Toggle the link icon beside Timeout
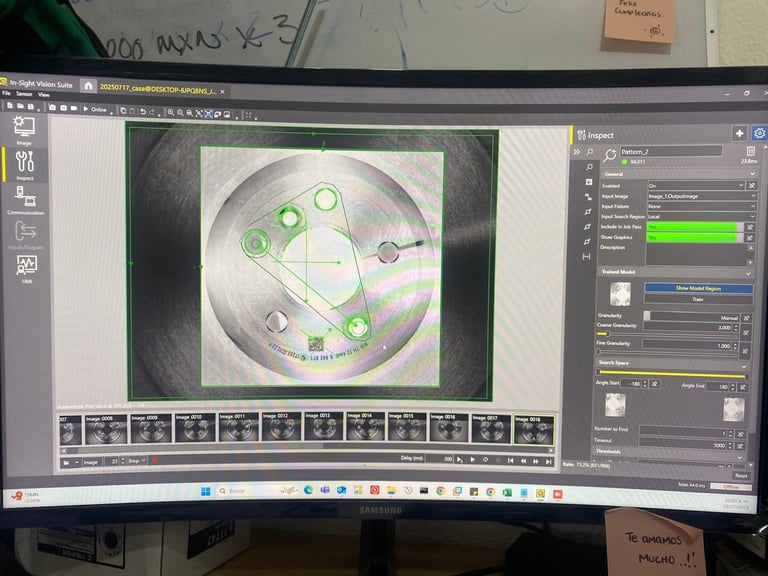The image size is (768, 576). 740,445
